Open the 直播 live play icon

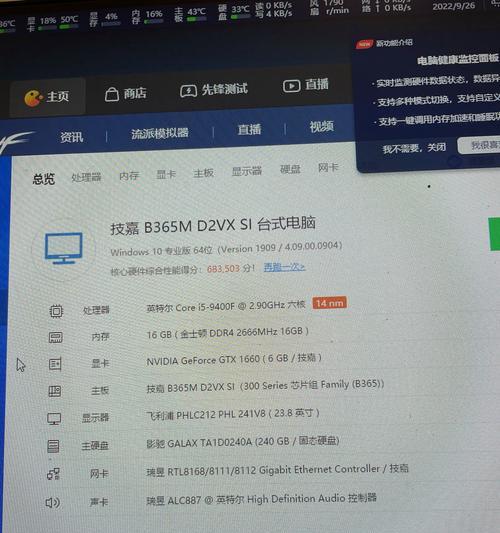(291, 86)
